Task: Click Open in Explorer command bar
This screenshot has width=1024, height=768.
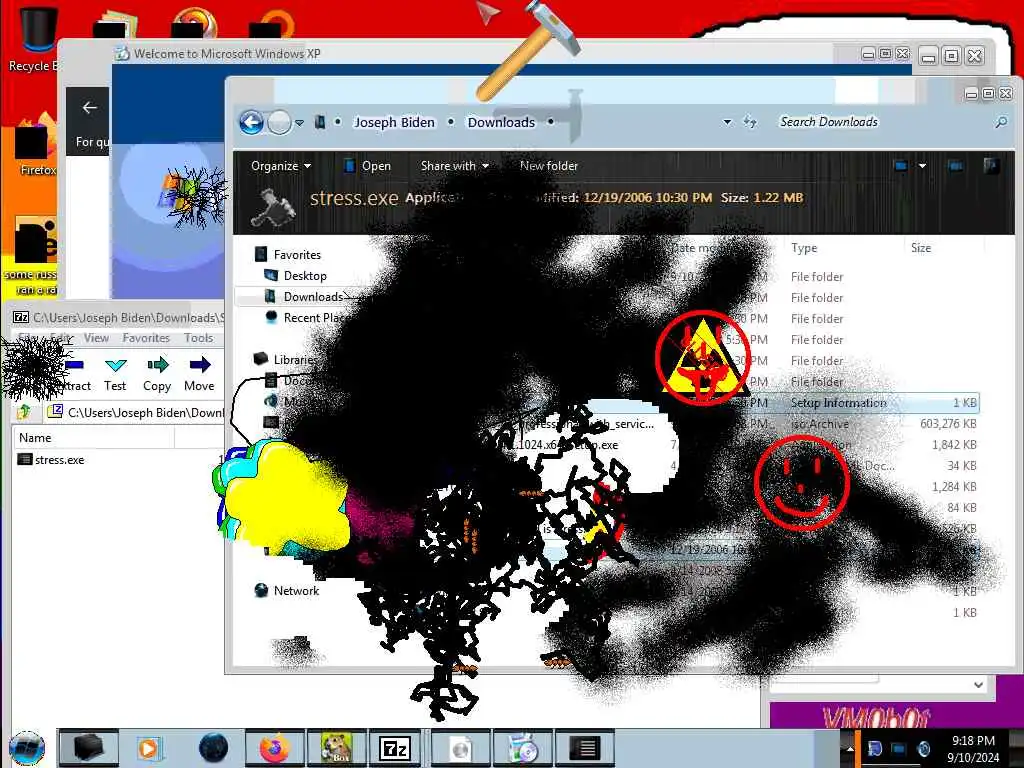Action: (368, 166)
